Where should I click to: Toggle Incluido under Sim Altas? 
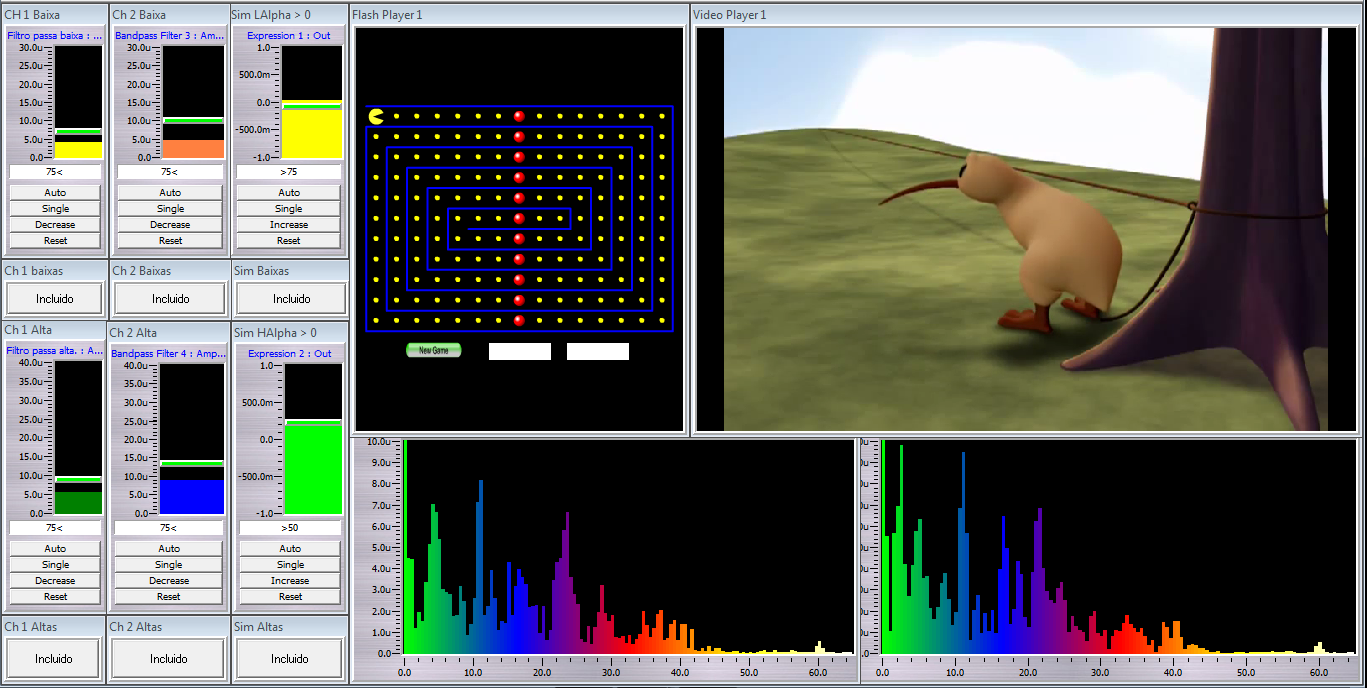click(x=289, y=658)
